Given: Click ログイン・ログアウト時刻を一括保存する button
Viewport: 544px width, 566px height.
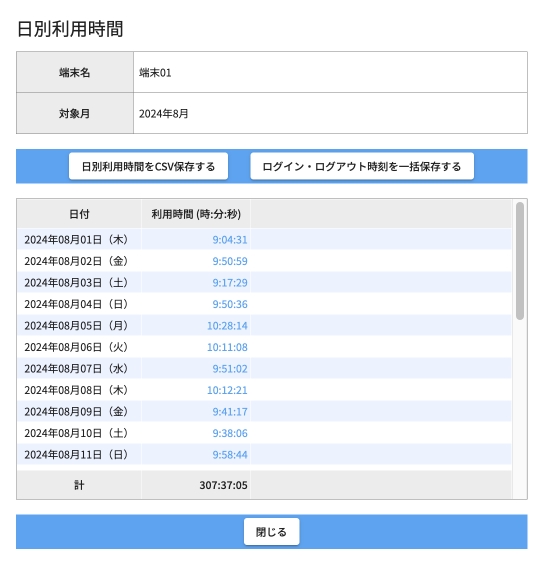Looking at the screenshot, I should [362, 166].
